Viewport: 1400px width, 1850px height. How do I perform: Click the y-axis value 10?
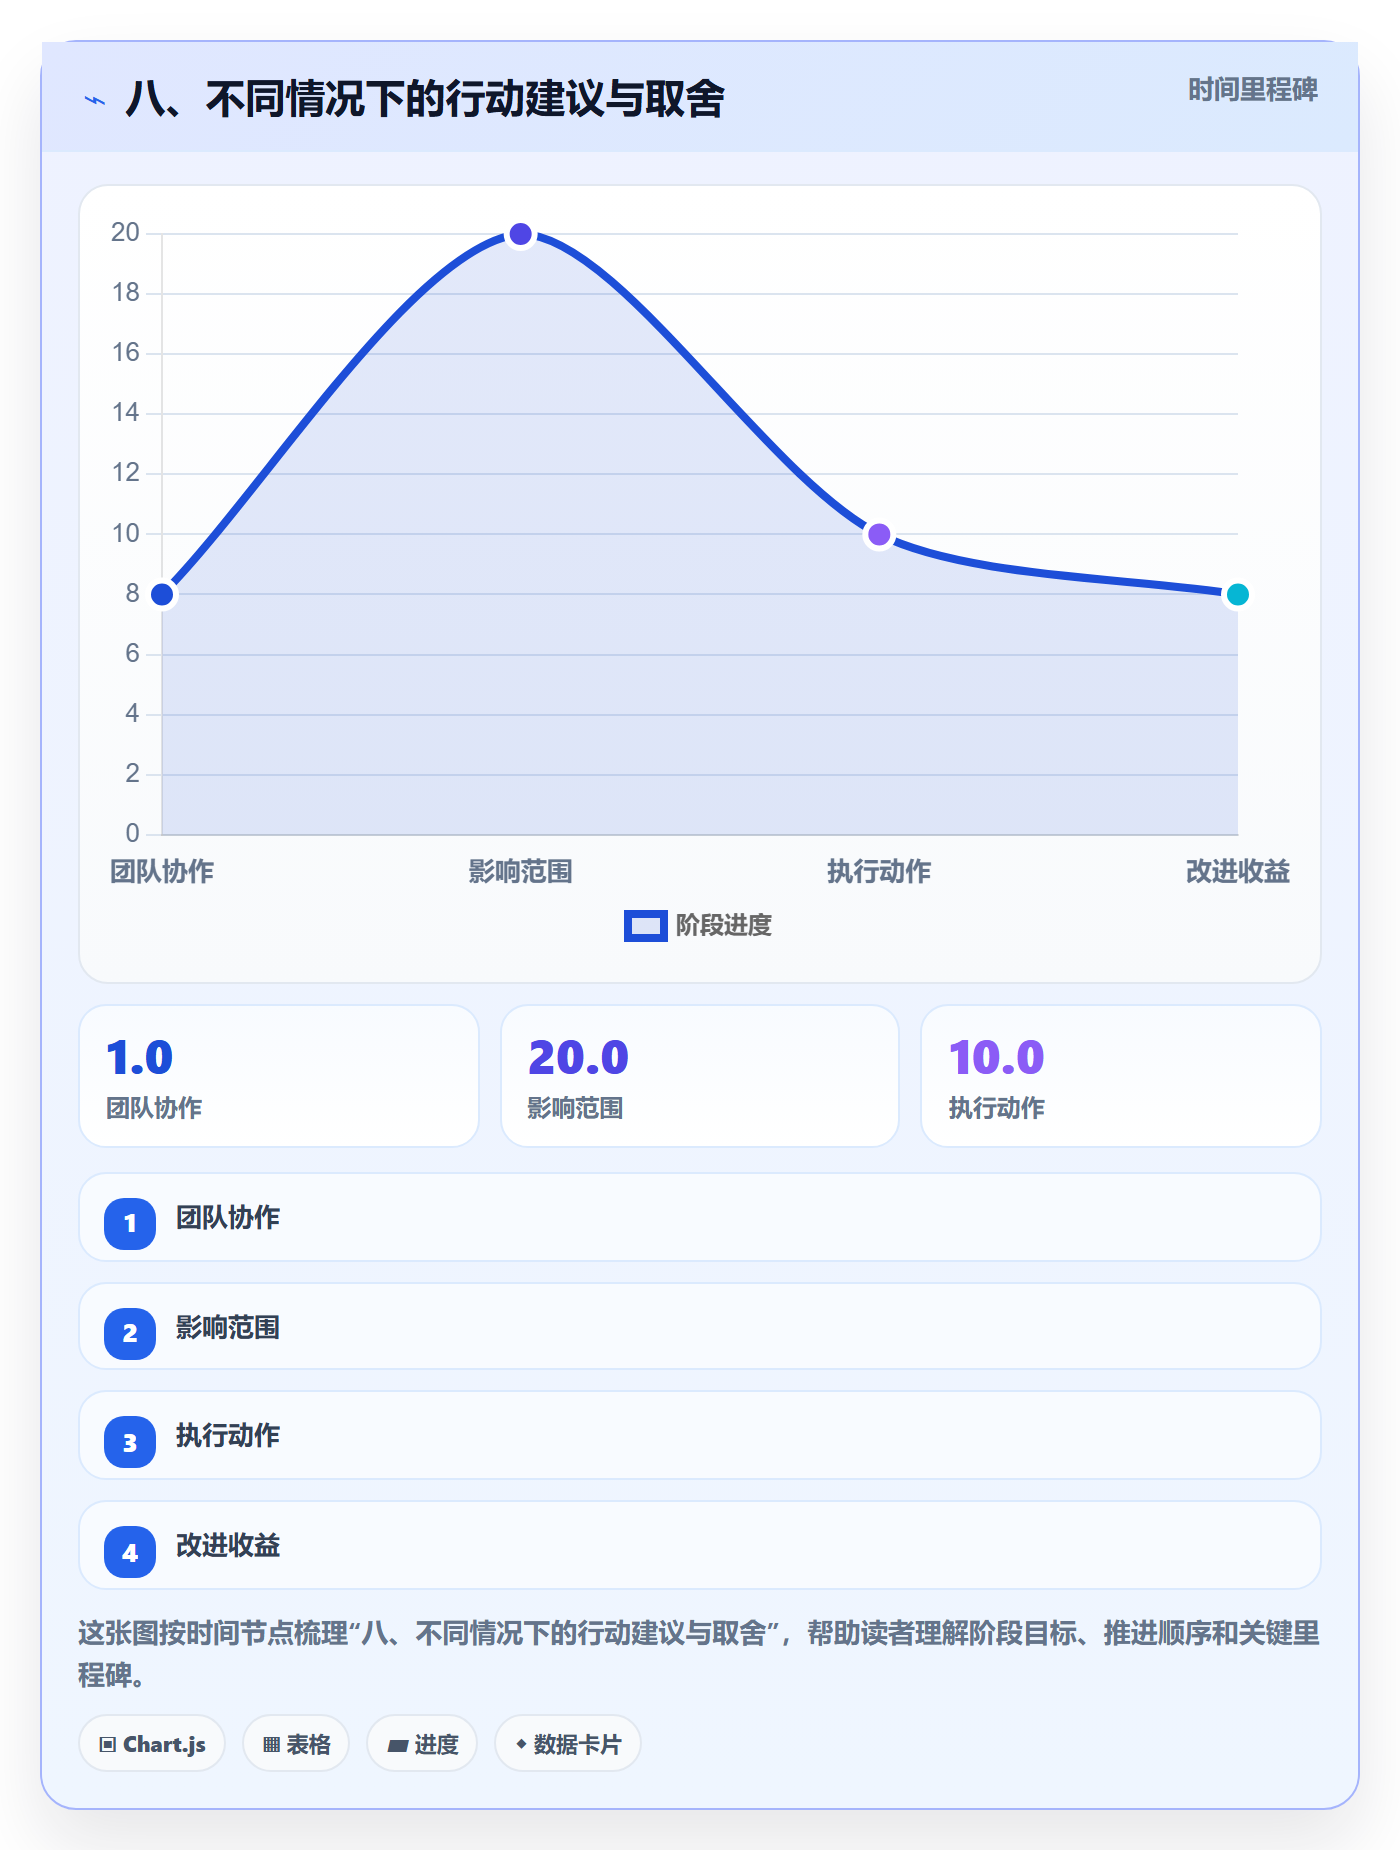coord(125,533)
